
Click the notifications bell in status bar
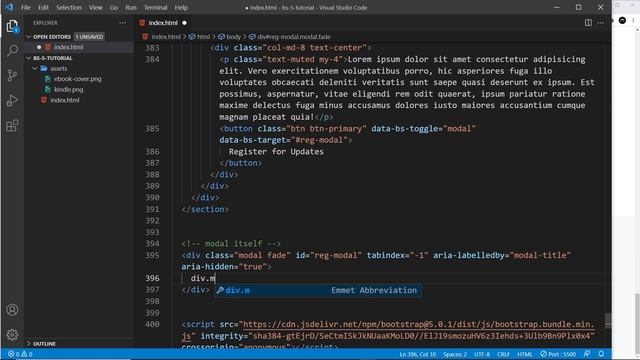(601, 354)
